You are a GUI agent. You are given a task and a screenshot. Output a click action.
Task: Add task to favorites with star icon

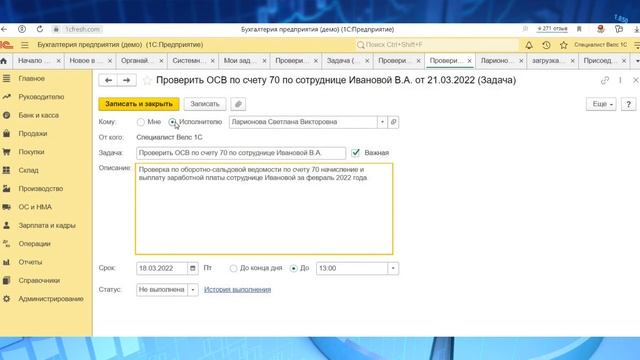tap(147, 80)
